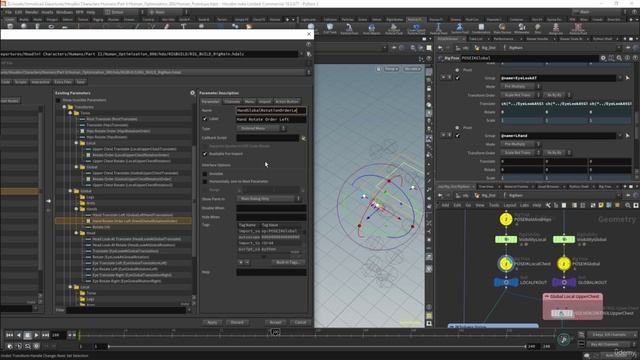Click group selector arrow for LHand
Viewport: 640px width, 360px height.
627,136
